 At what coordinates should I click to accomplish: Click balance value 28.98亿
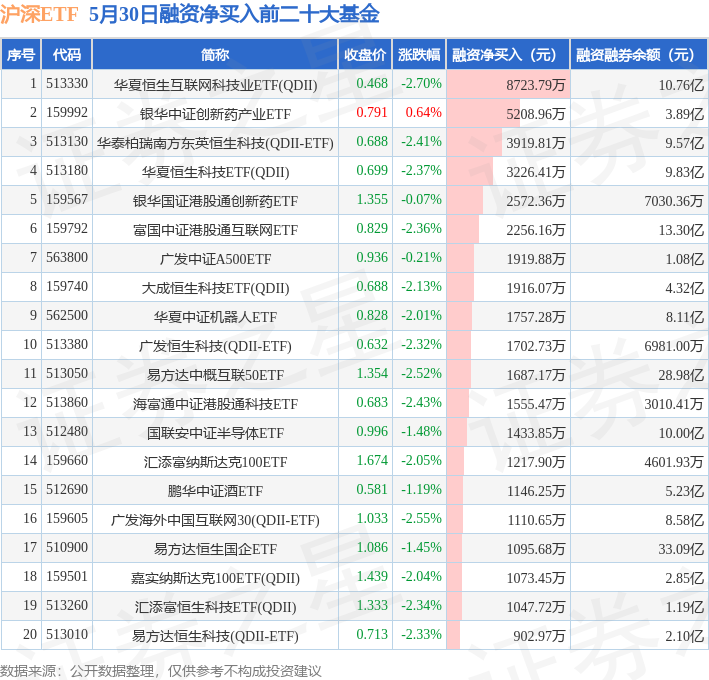(x=681, y=375)
